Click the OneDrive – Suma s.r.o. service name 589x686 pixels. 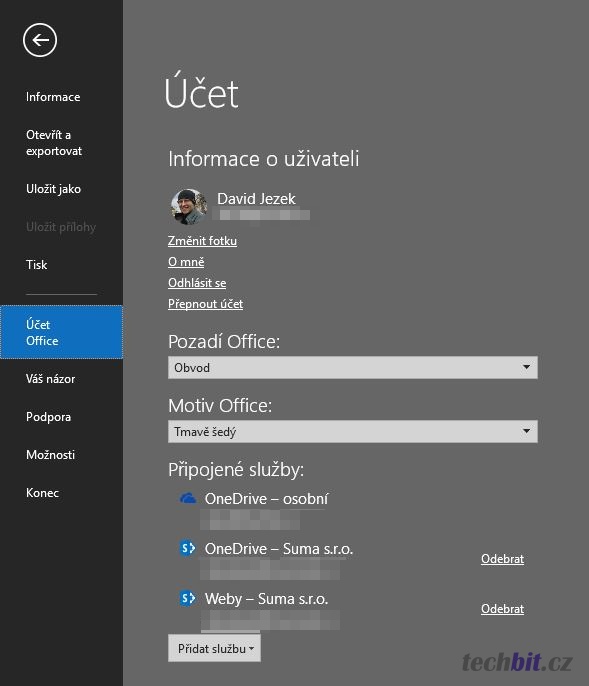(x=279, y=549)
